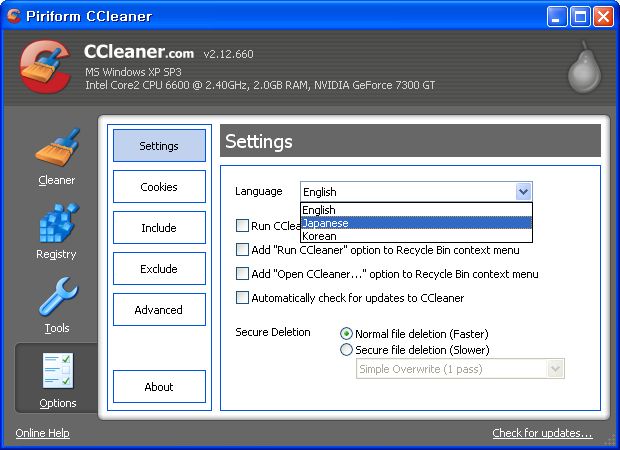Enable Automatically check for updates checkbox
The width and height of the screenshot is (620, 450).
pyautogui.click(x=242, y=297)
